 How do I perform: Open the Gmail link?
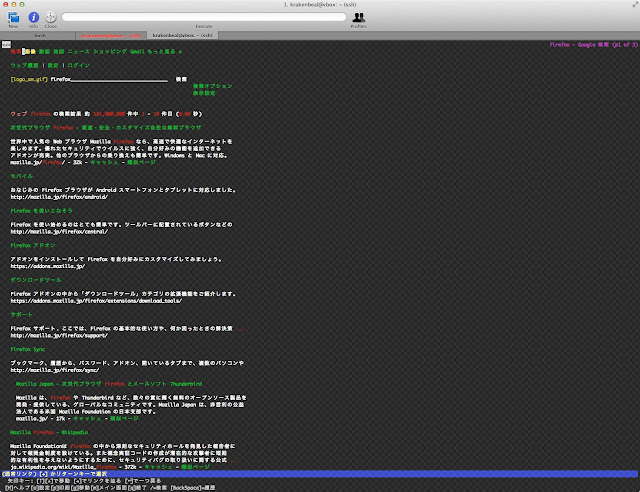pos(137,51)
